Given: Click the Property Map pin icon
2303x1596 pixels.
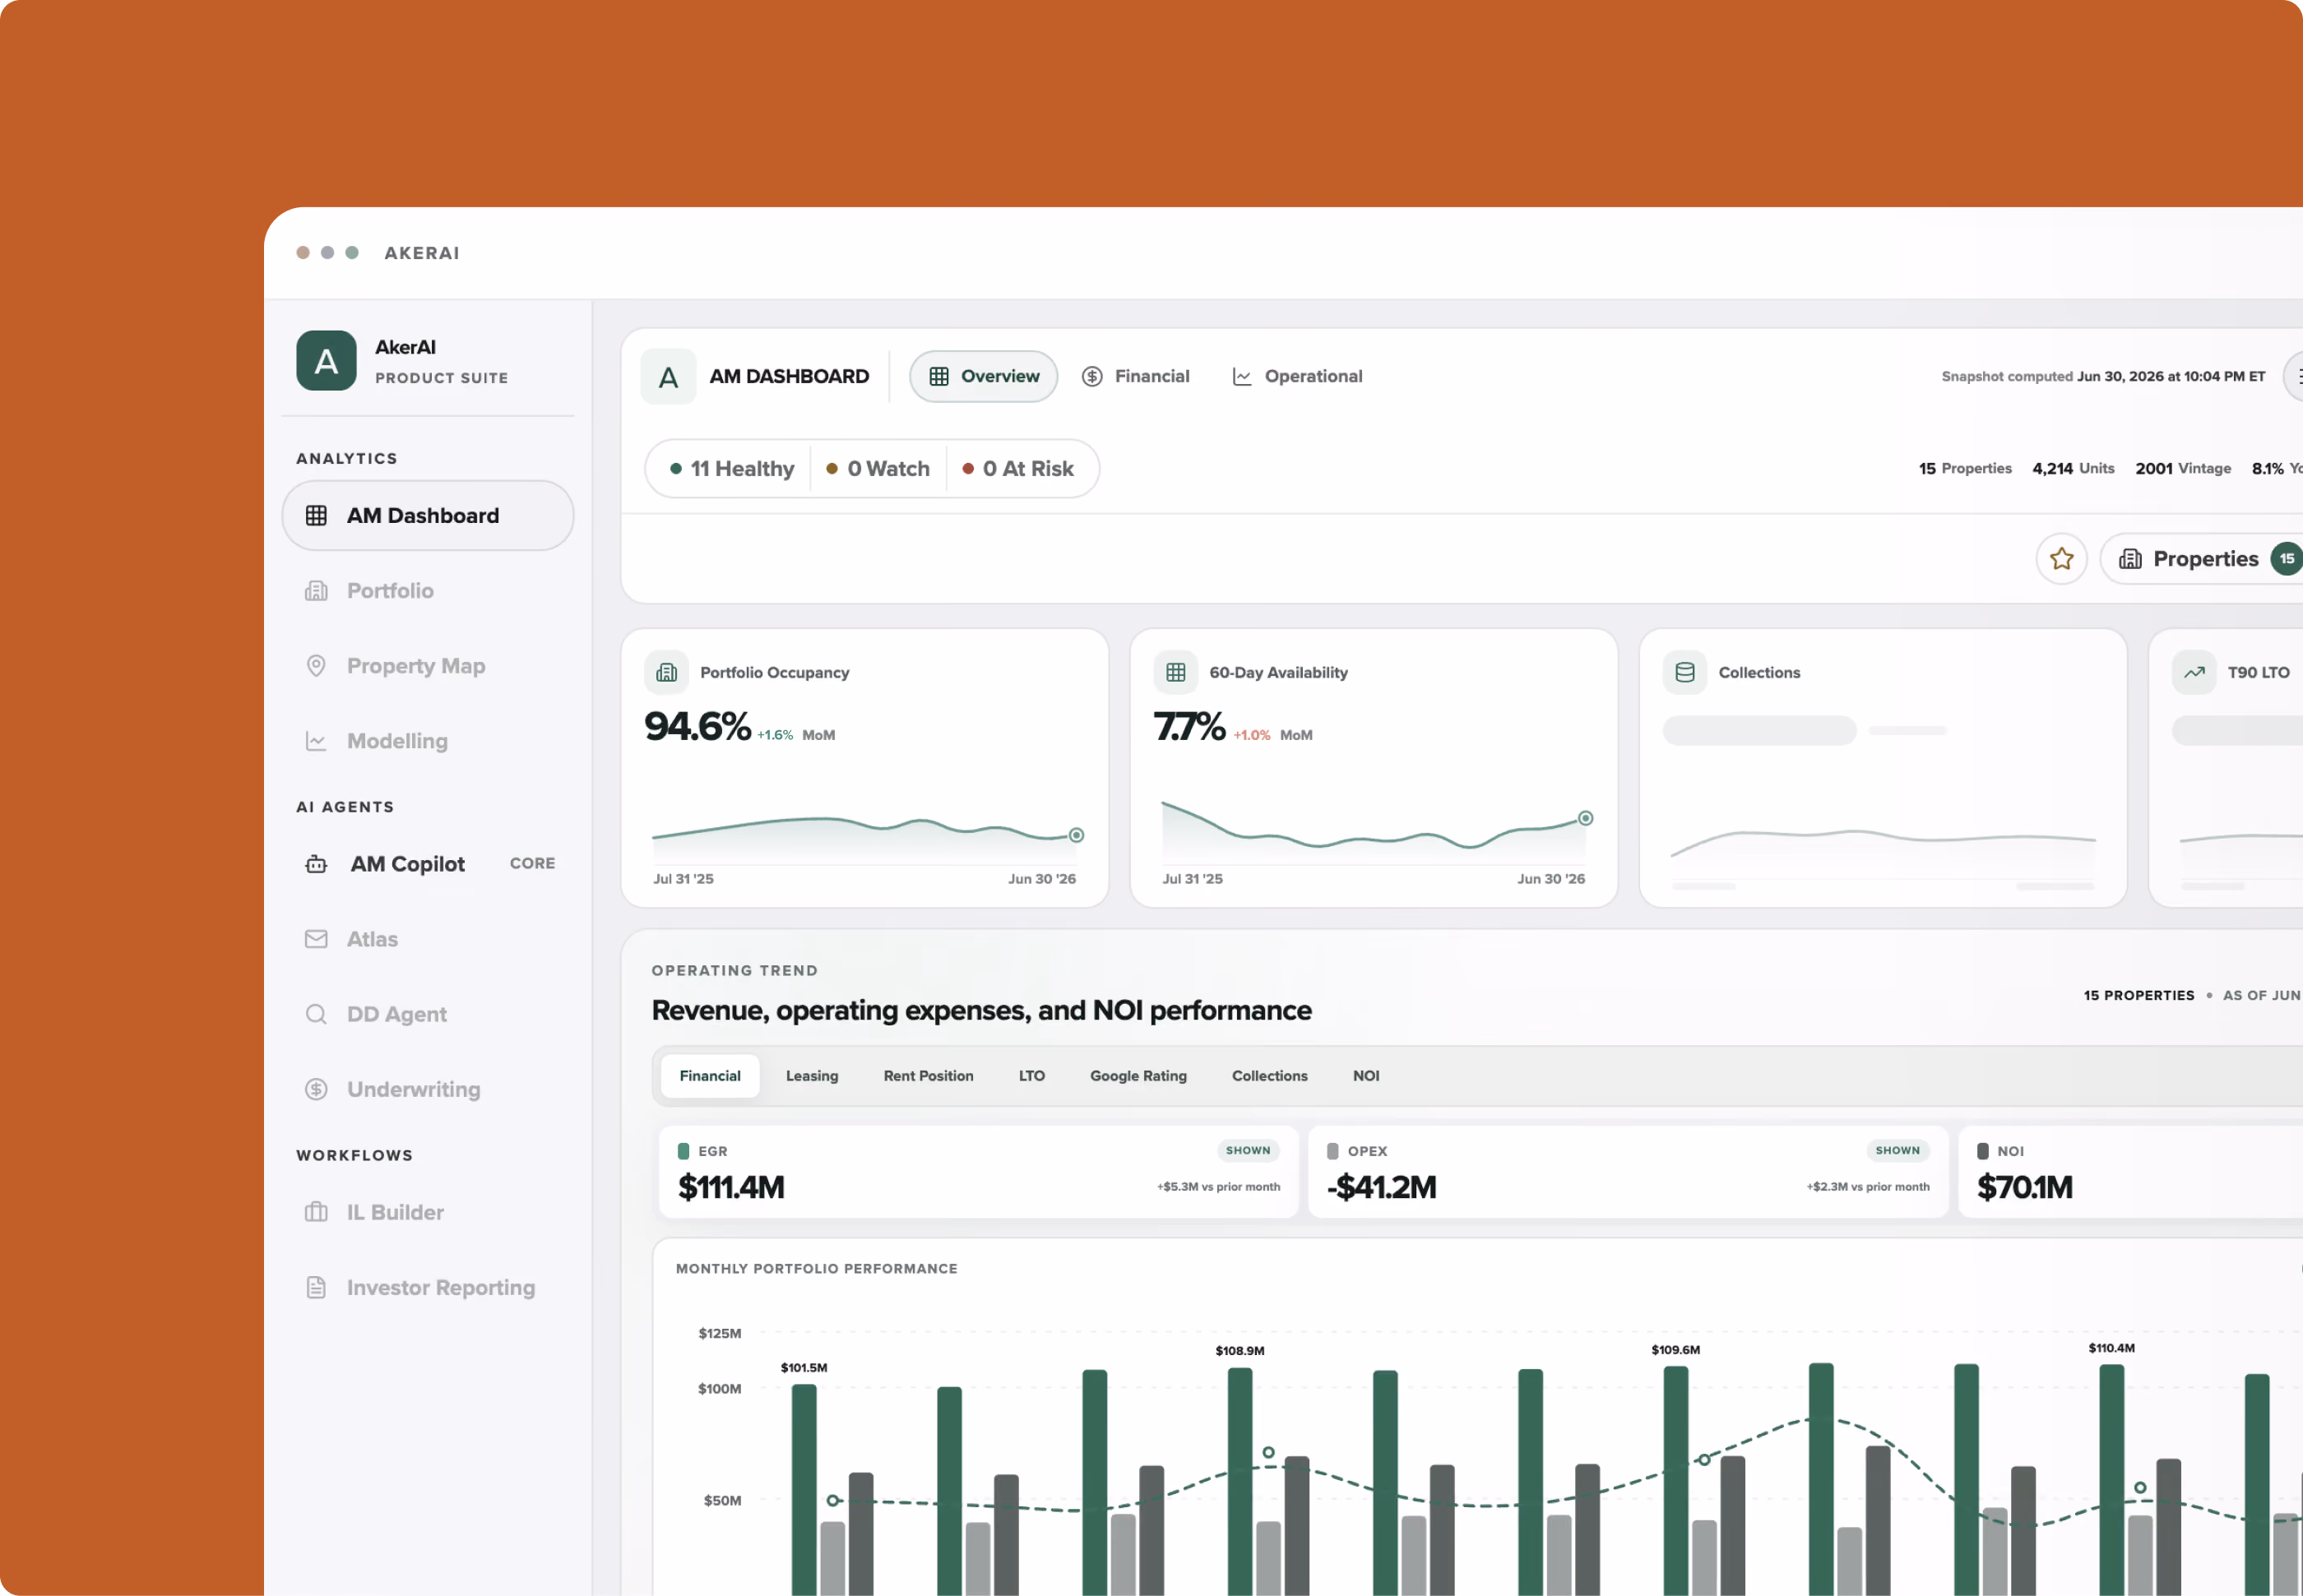Looking at the screenshot, I should point(316,666).
